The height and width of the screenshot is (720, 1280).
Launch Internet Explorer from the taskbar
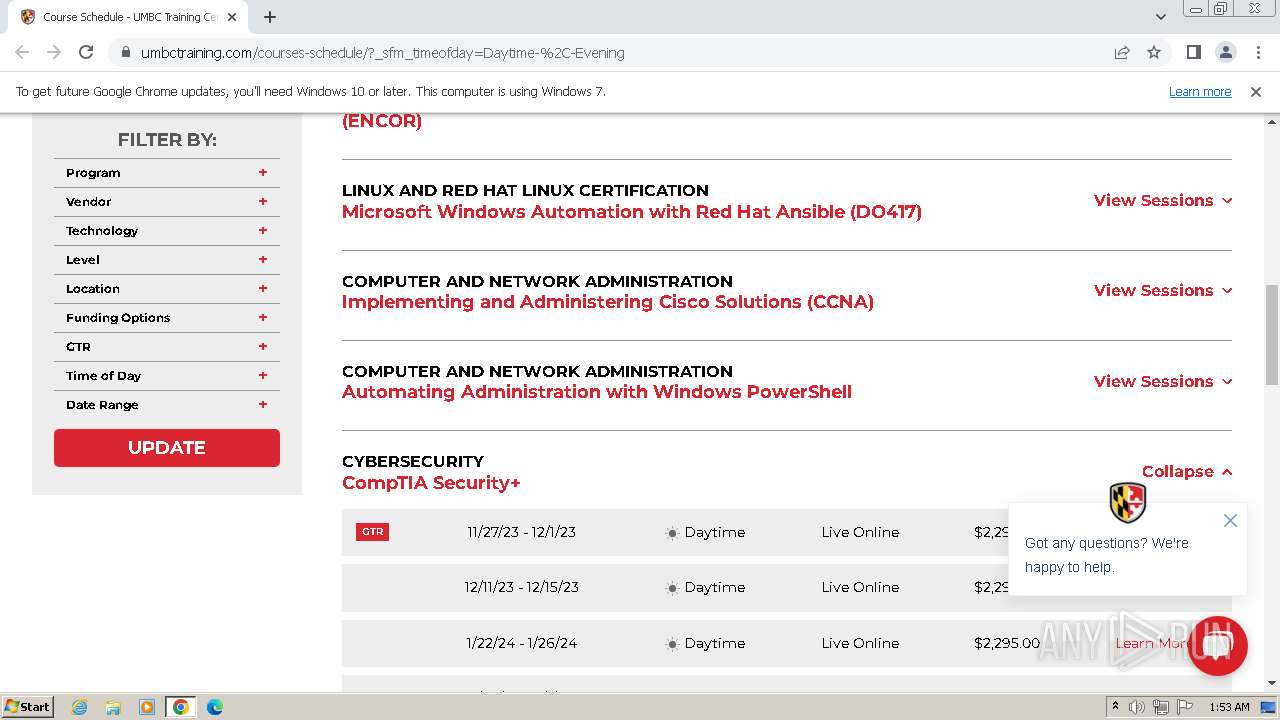tap(80, 707)
